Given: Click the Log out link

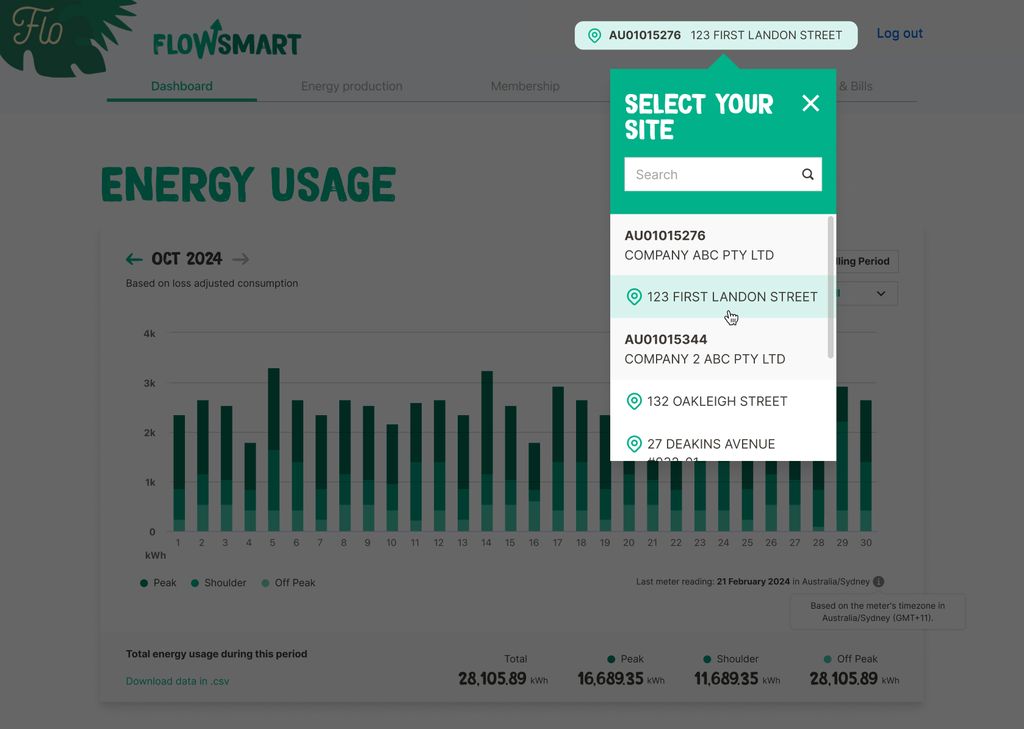Looking at the screenshot, I should (899, 33).
